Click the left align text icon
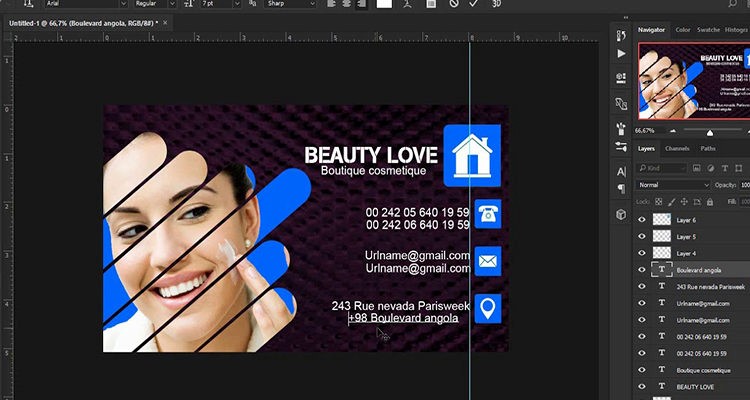The image size is (750, 400). [331, 3]
